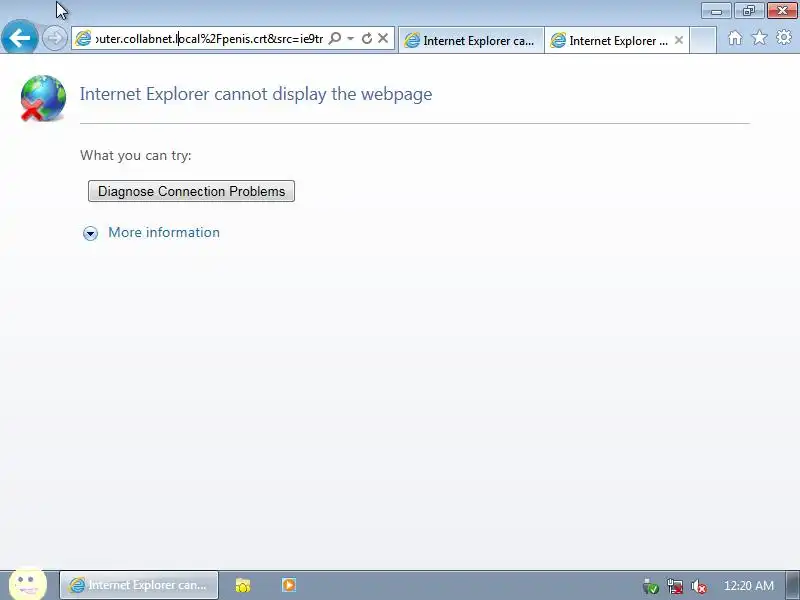
Task: Refresh the page with the circular arrow
Action: (x=367, y=38)
